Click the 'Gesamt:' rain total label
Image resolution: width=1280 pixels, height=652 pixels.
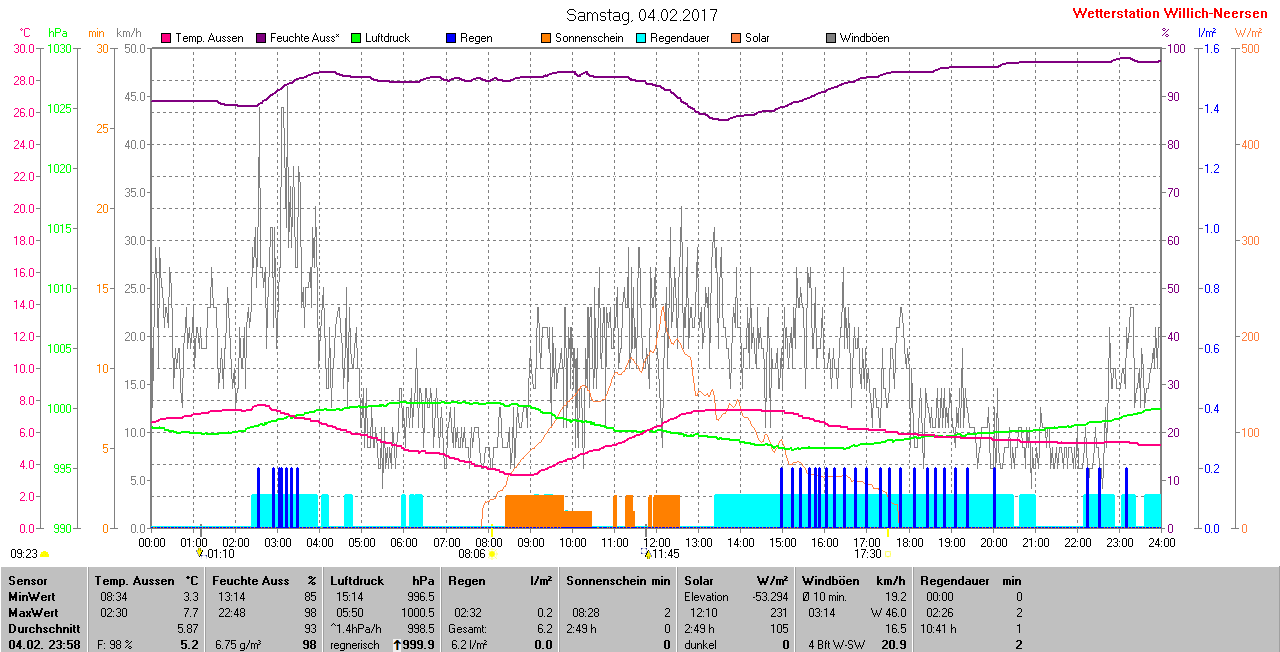click(469, 628)
